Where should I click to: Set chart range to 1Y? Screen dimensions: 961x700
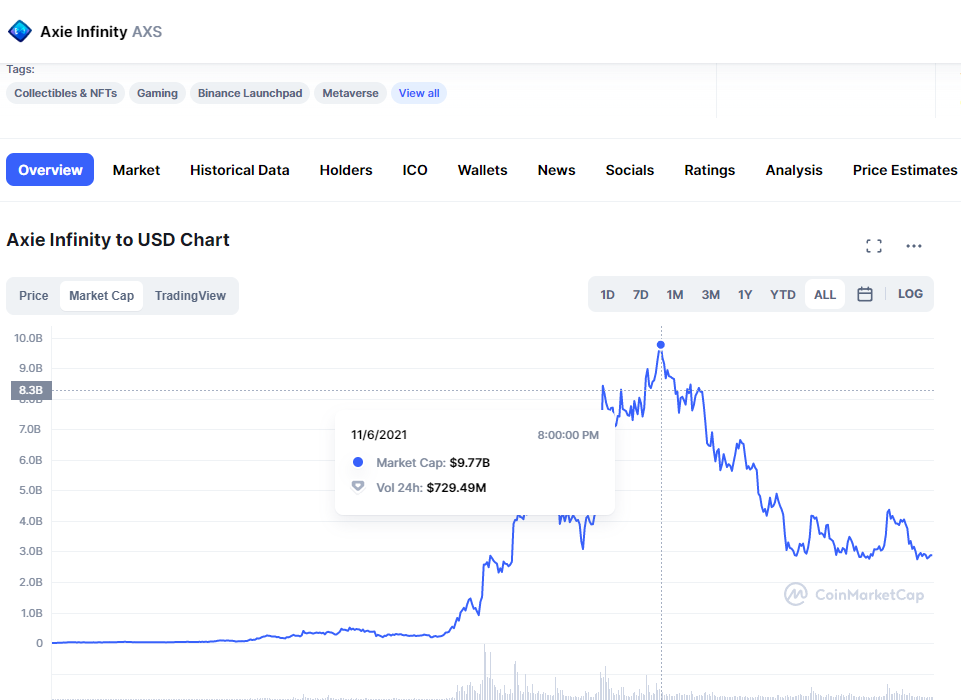(745, 295)
